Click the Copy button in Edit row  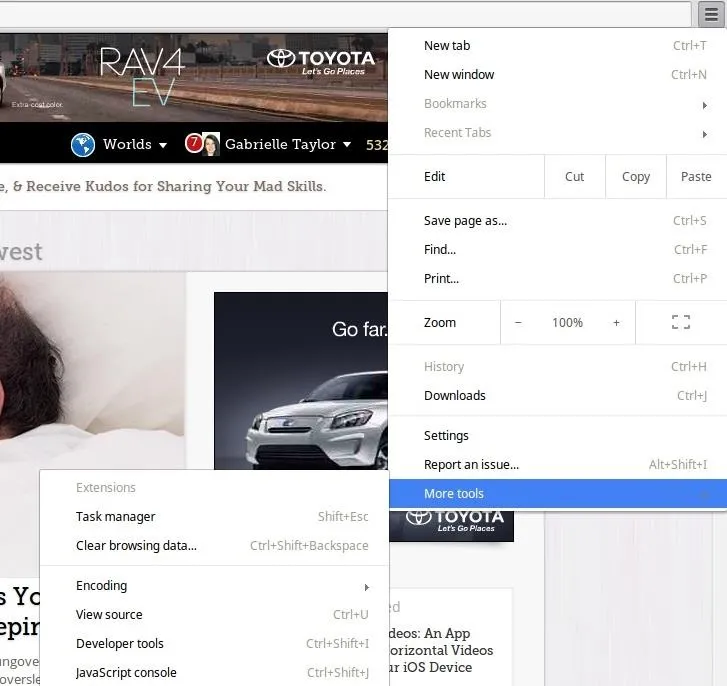point(636,177)
